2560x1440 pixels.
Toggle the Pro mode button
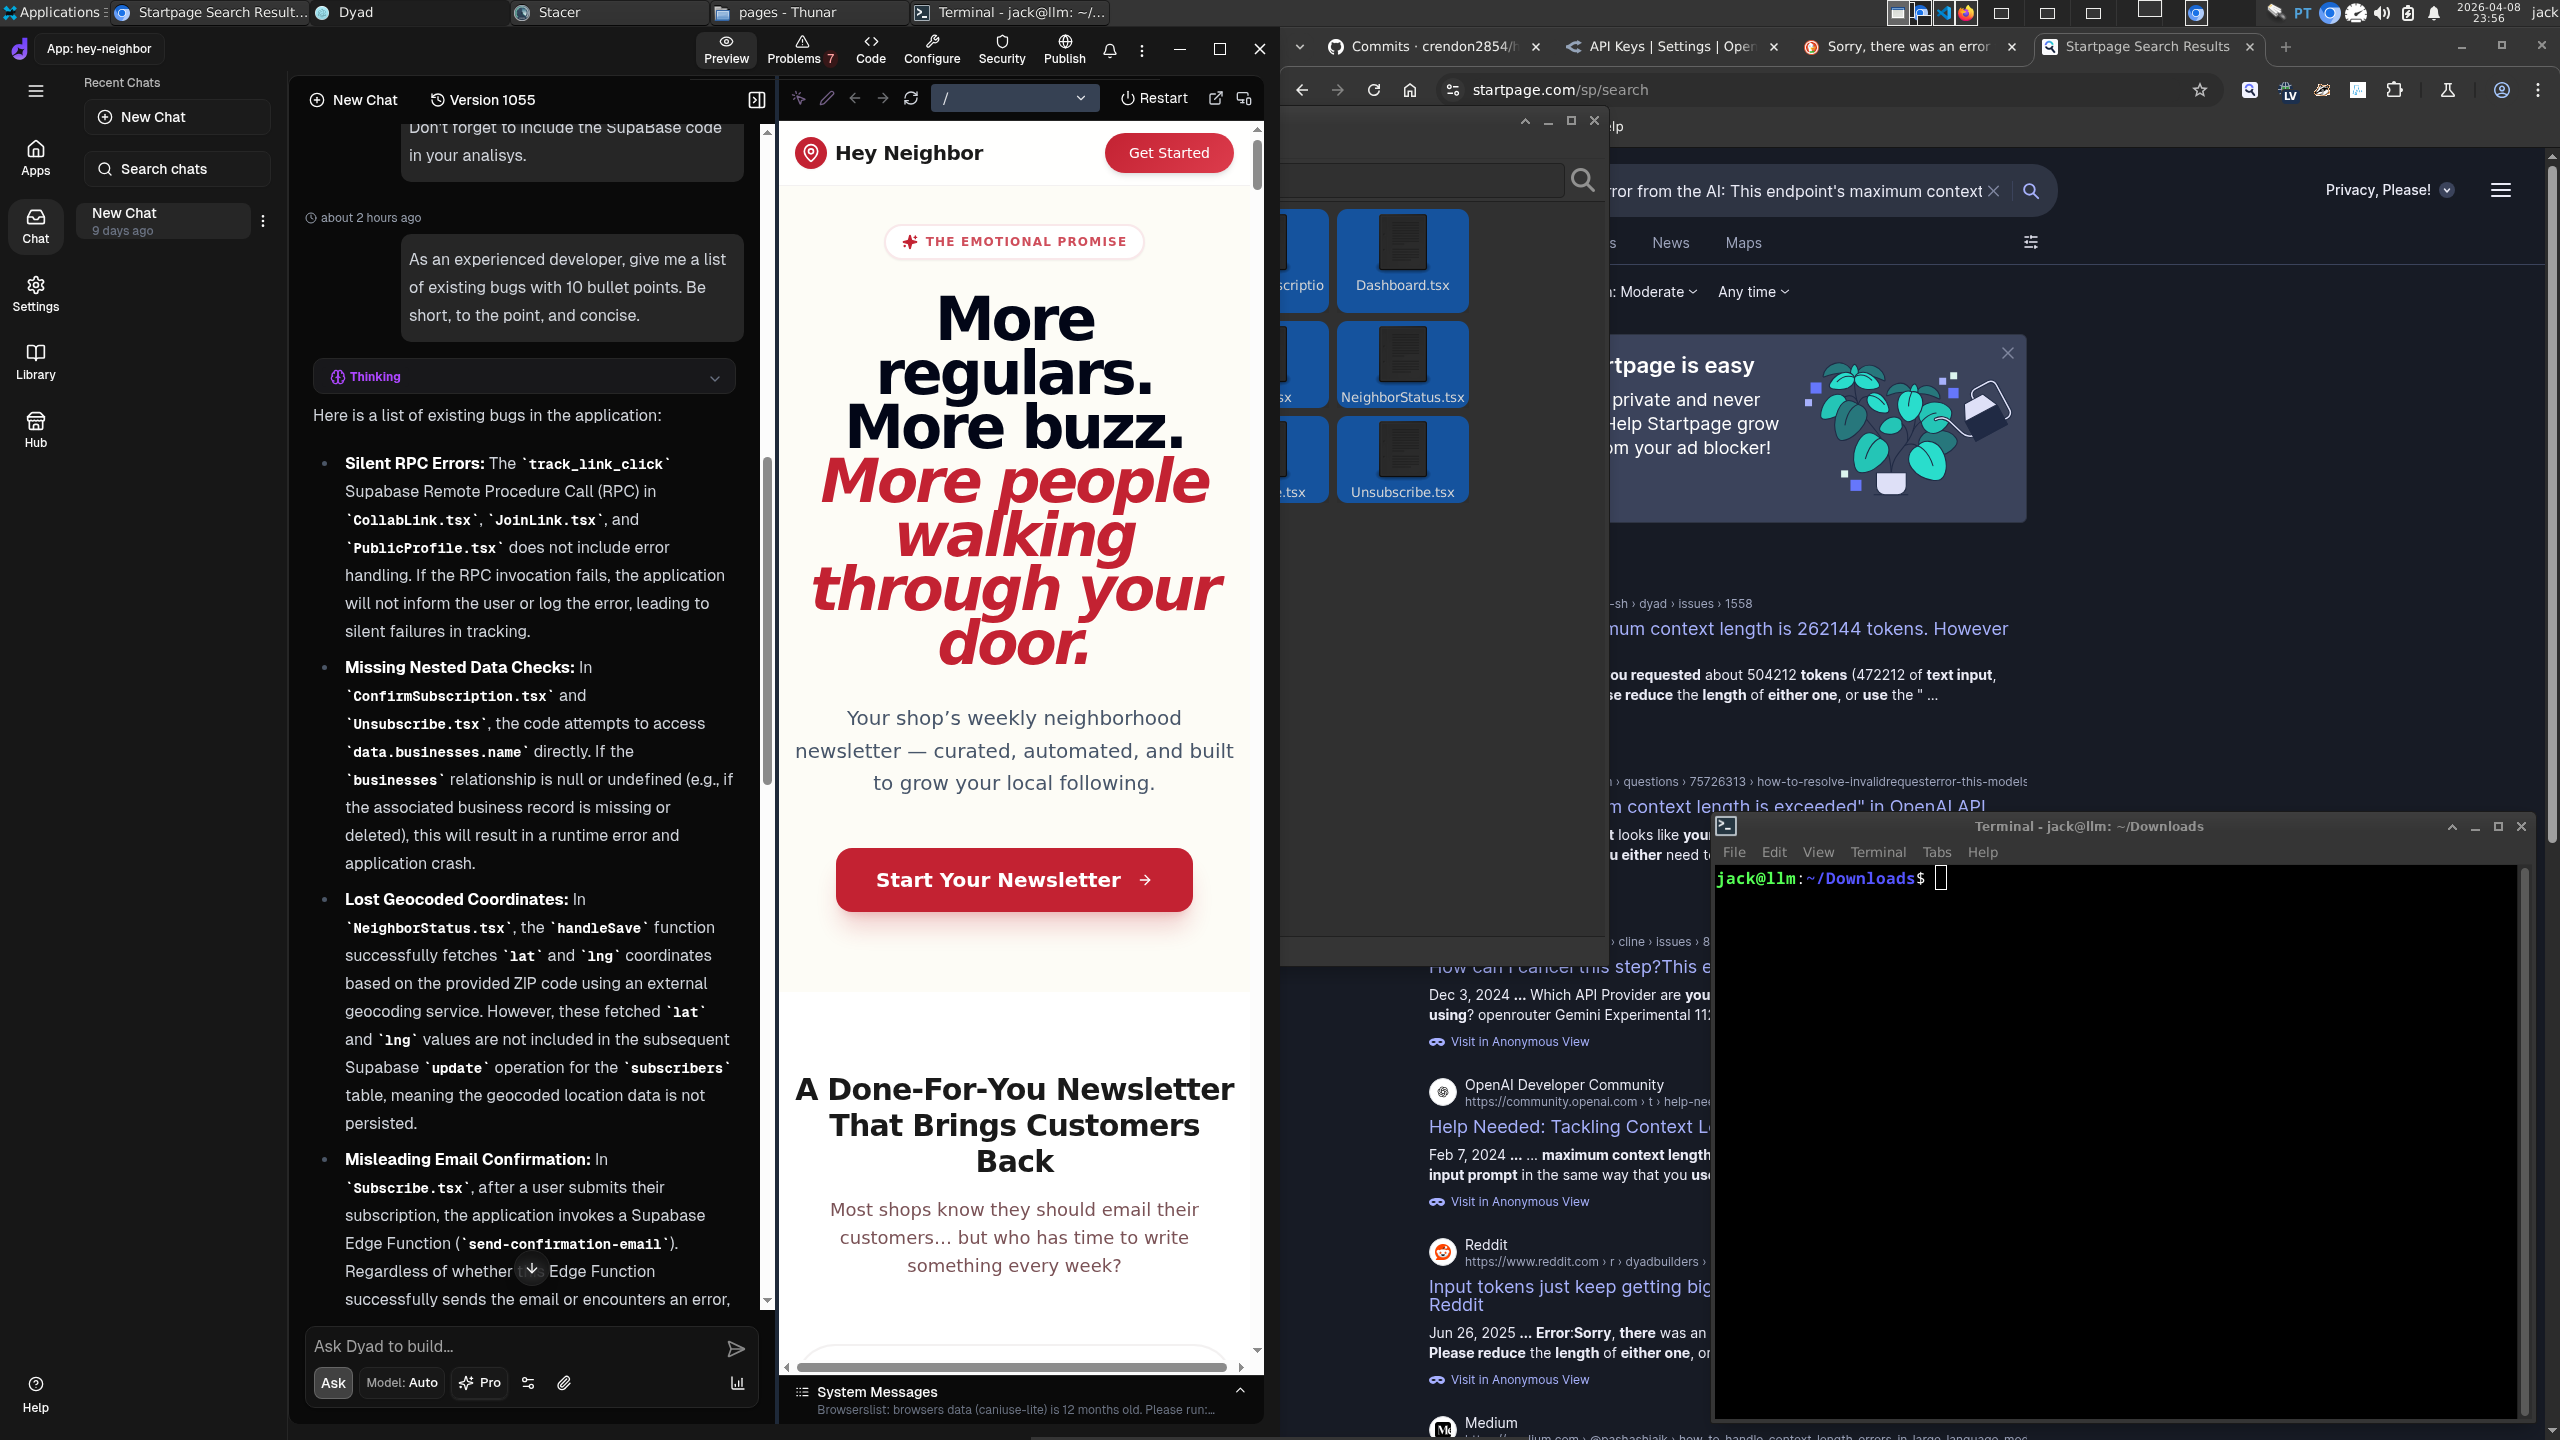pyautogui.click(x=480, y=1383)
